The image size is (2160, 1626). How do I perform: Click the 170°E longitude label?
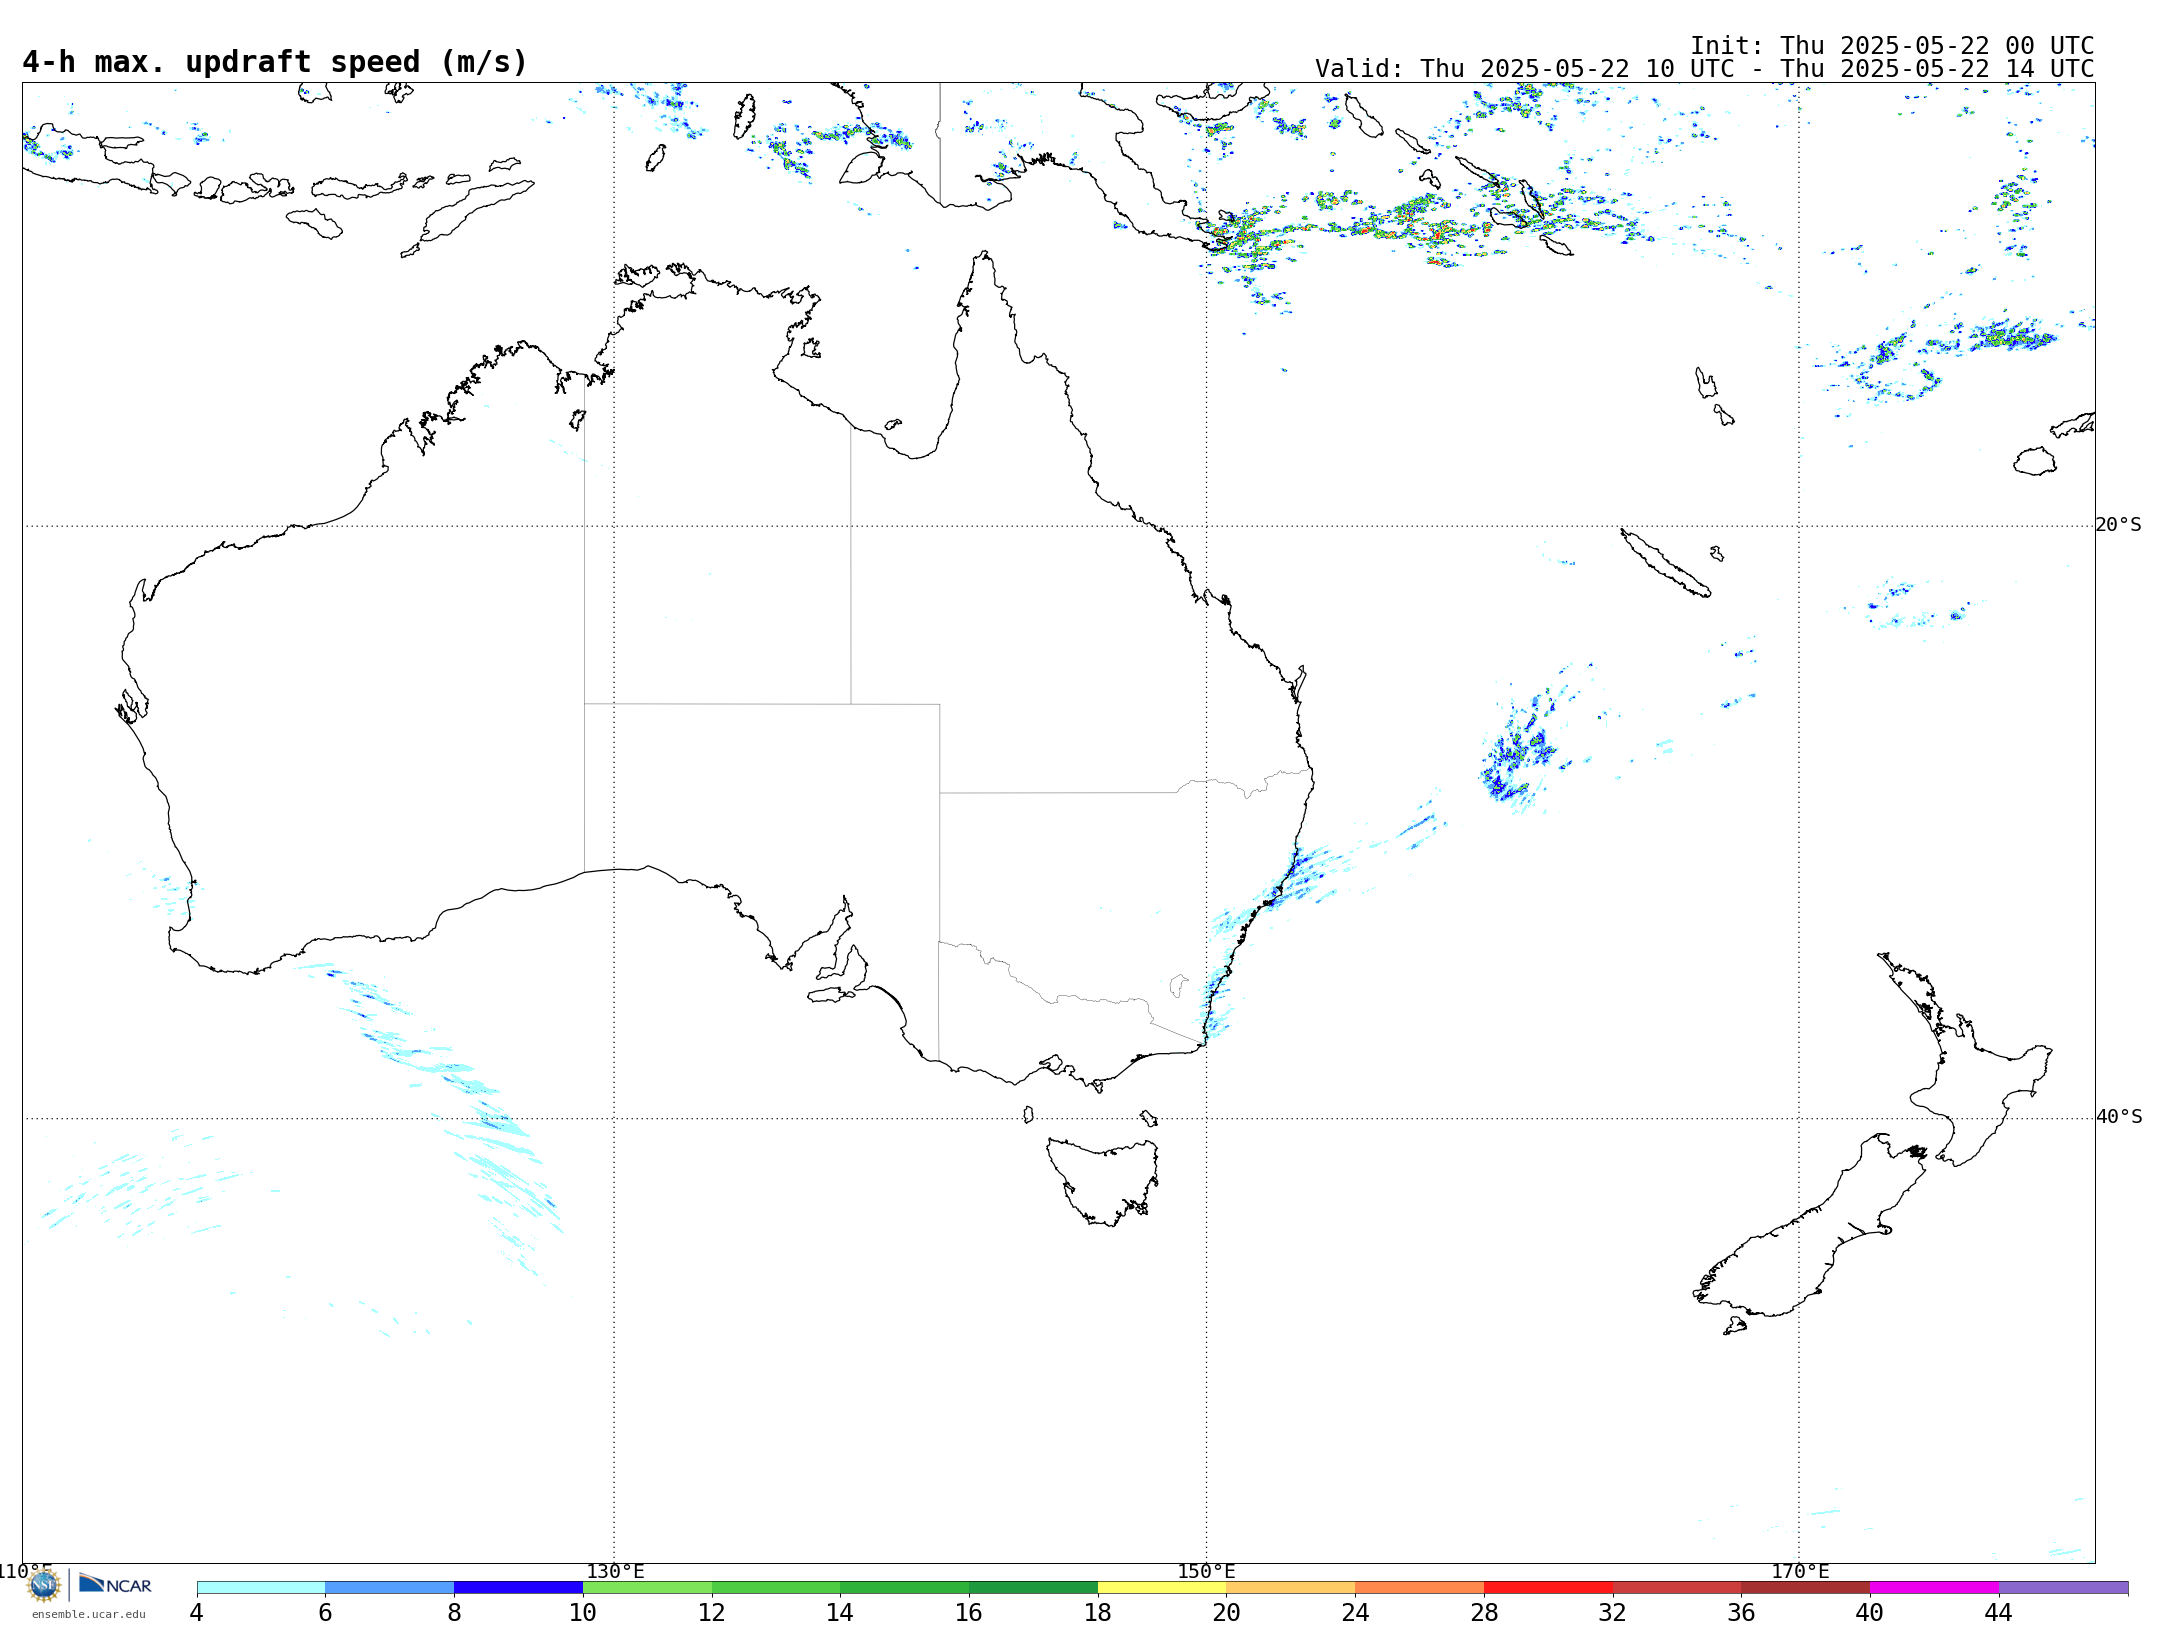pos(1800,1572)
